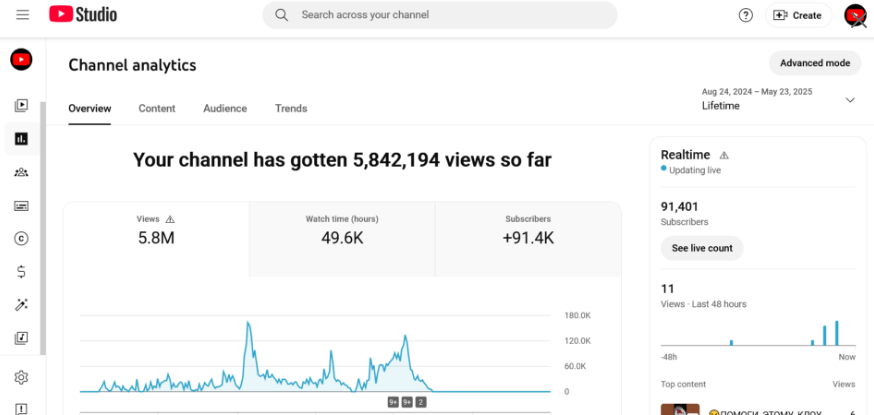Screen dimensions: 874x415
Task: Select the Watch time (hours) metric card
Action: tap(342, 239)
